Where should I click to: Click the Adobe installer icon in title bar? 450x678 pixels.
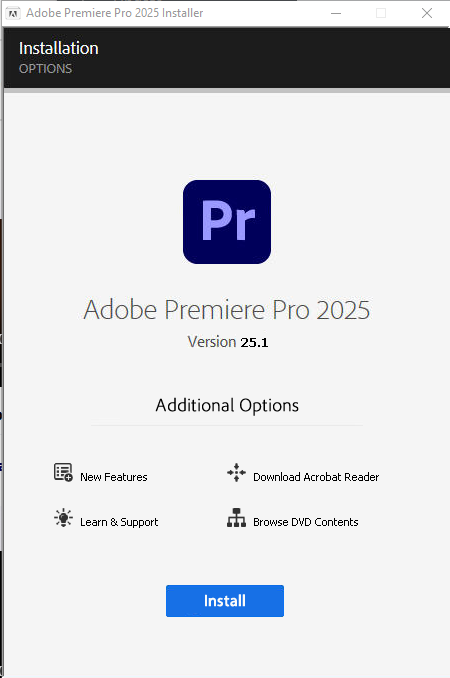pos(13,13)
